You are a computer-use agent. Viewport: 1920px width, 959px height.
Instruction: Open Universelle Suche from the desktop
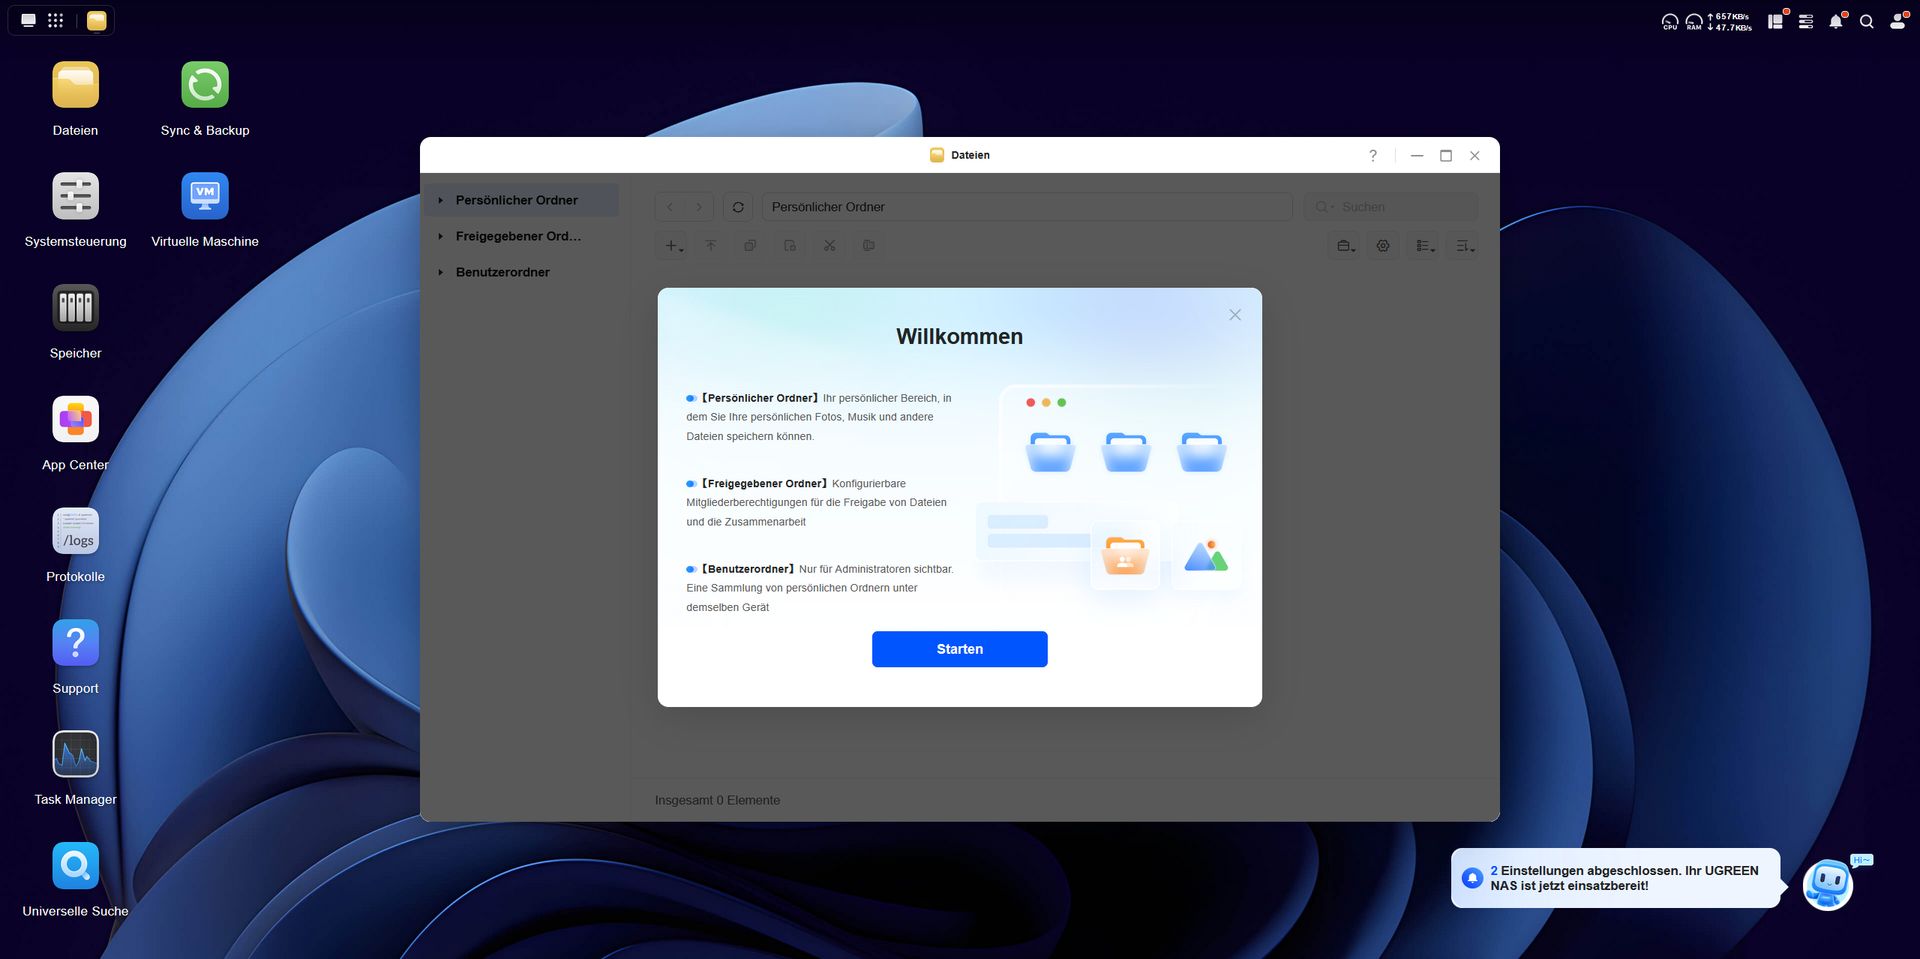(75, 865)
